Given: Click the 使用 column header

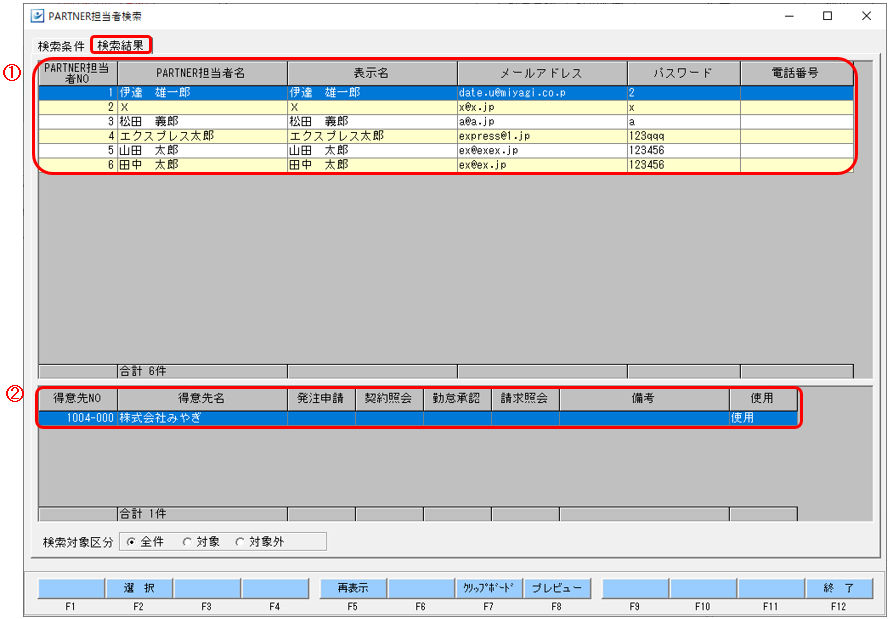Looking at the screenshot, I should click(763, 399).
